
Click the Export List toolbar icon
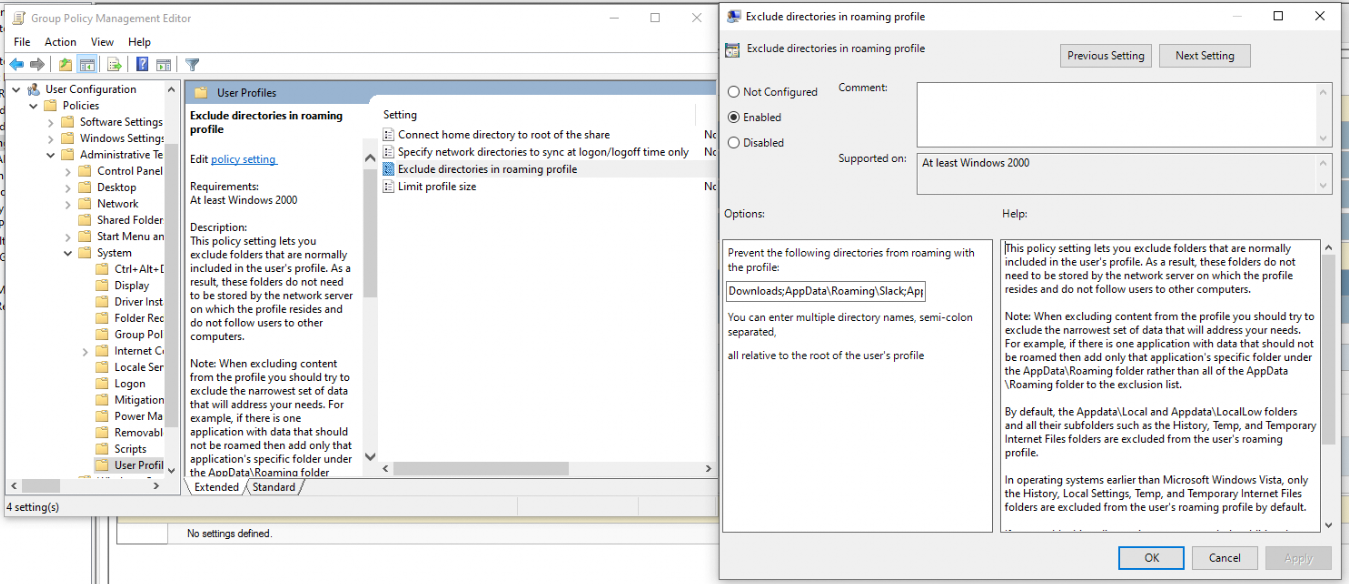pyautogui.click(x=114, y=63)
